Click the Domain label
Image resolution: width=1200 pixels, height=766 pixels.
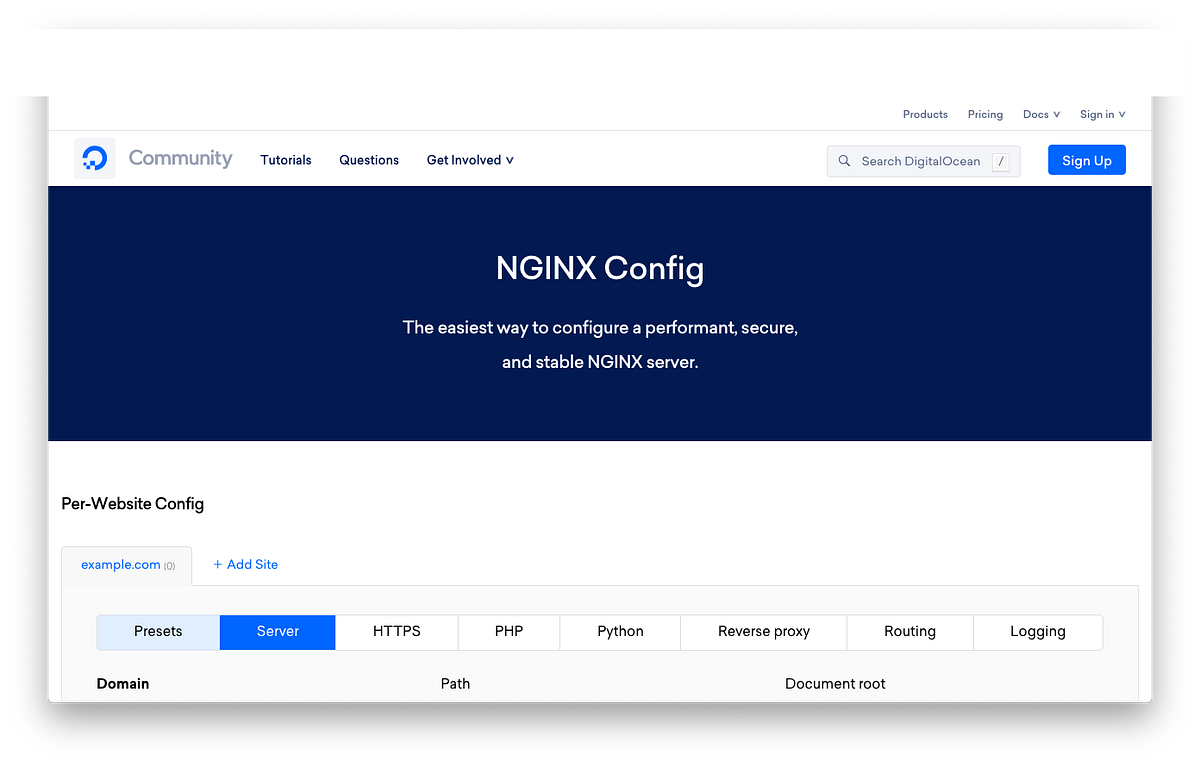coord(123,684)
